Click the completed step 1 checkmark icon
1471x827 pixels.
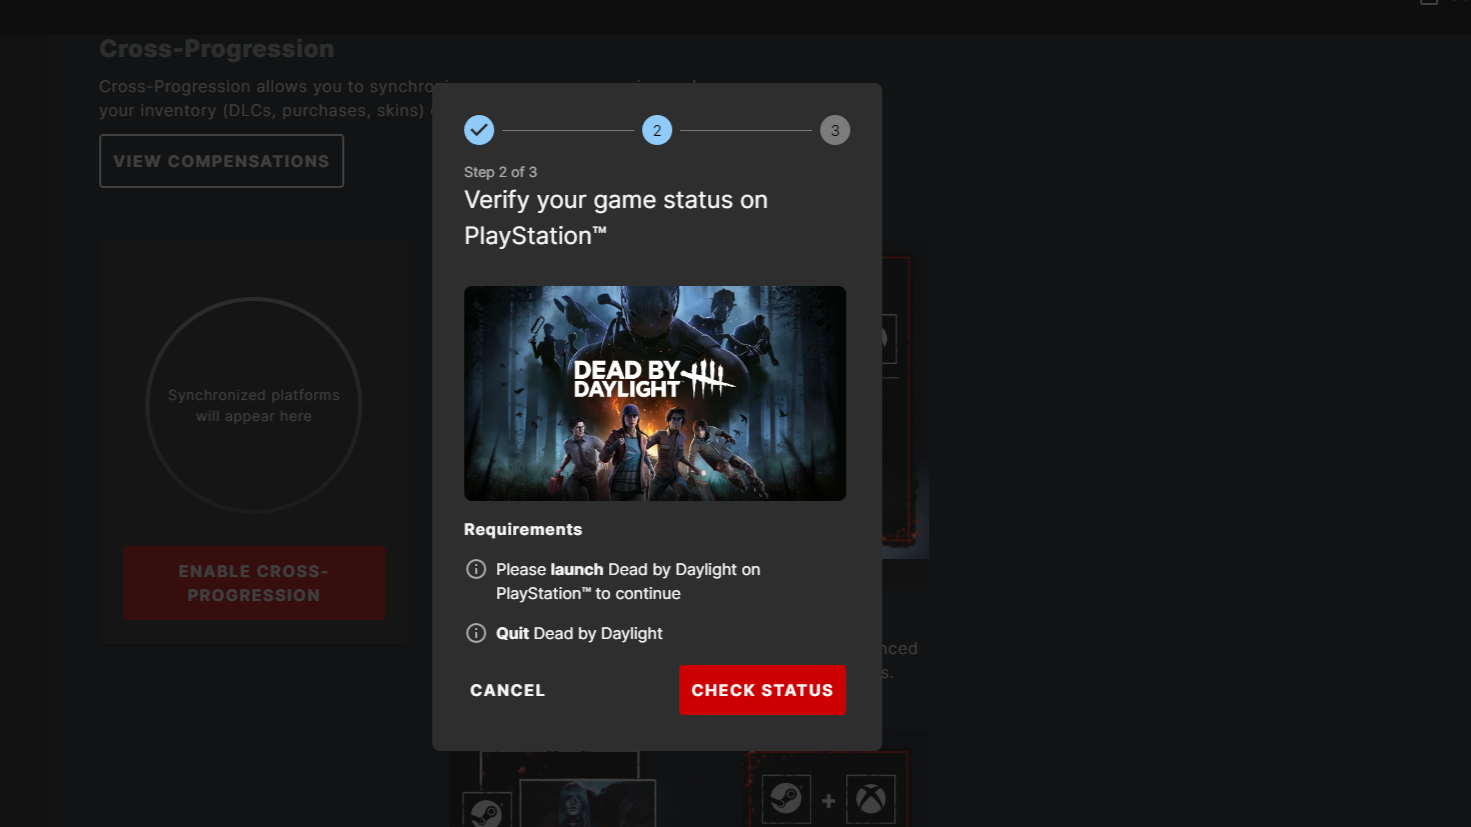click(x=479, y=130)
